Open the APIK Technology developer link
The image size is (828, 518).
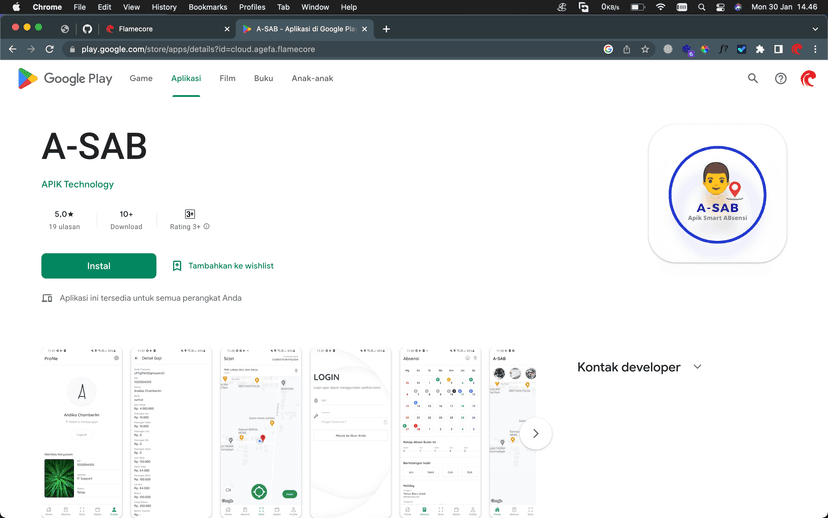pyautogui.click(x=77, y=184)
